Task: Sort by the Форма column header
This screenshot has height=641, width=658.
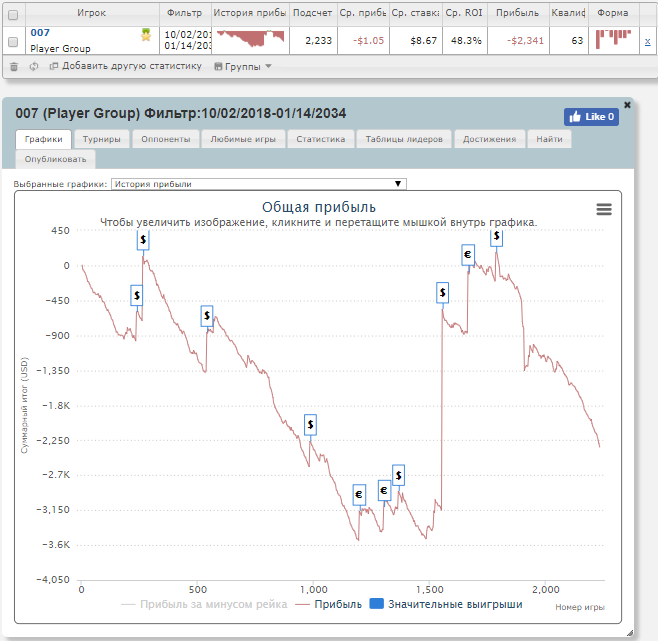Action: coord(613,13)
